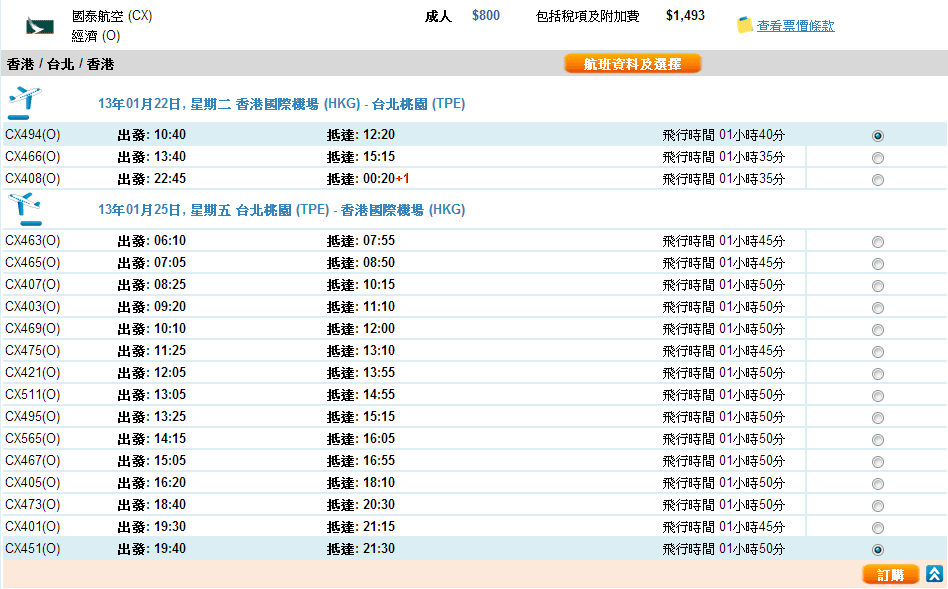Image resolution: width=948 pixels, height=589 pixels.
Task: Pick return flight CX565 at 14:15
Action: click(x=878, y=440)
